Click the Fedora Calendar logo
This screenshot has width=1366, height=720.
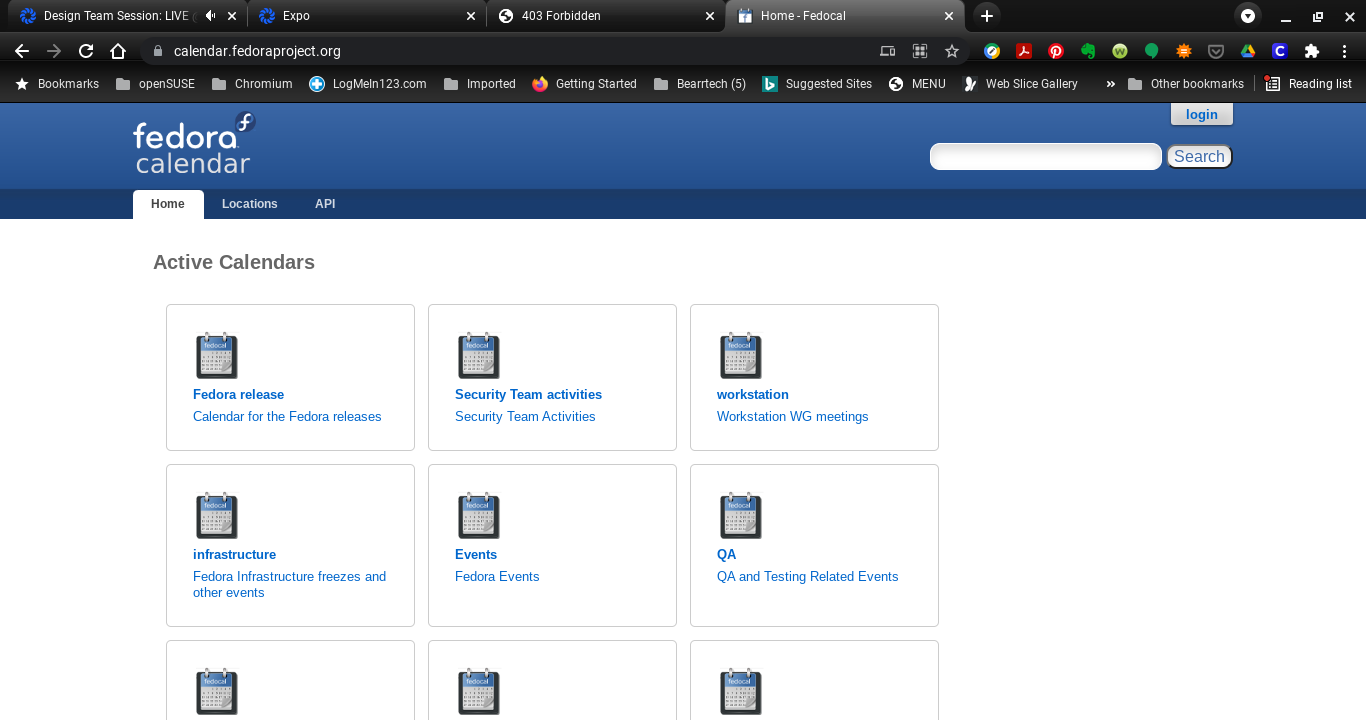(194, 143)
